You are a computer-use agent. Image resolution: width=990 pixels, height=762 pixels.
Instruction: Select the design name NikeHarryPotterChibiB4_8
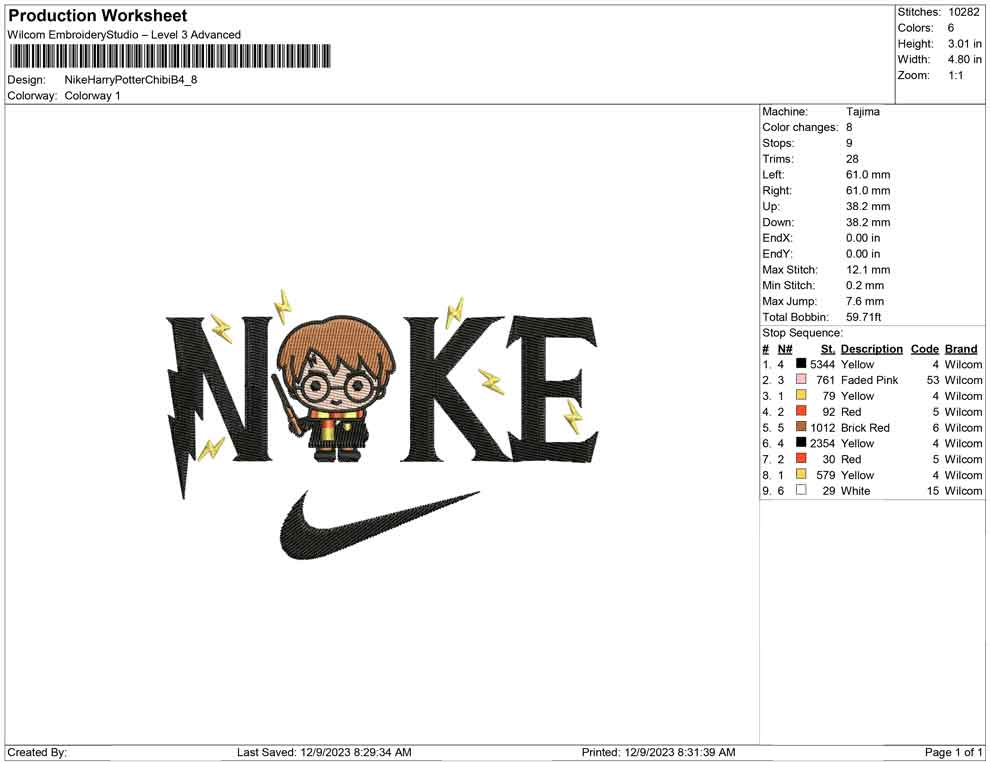point(131,80)
